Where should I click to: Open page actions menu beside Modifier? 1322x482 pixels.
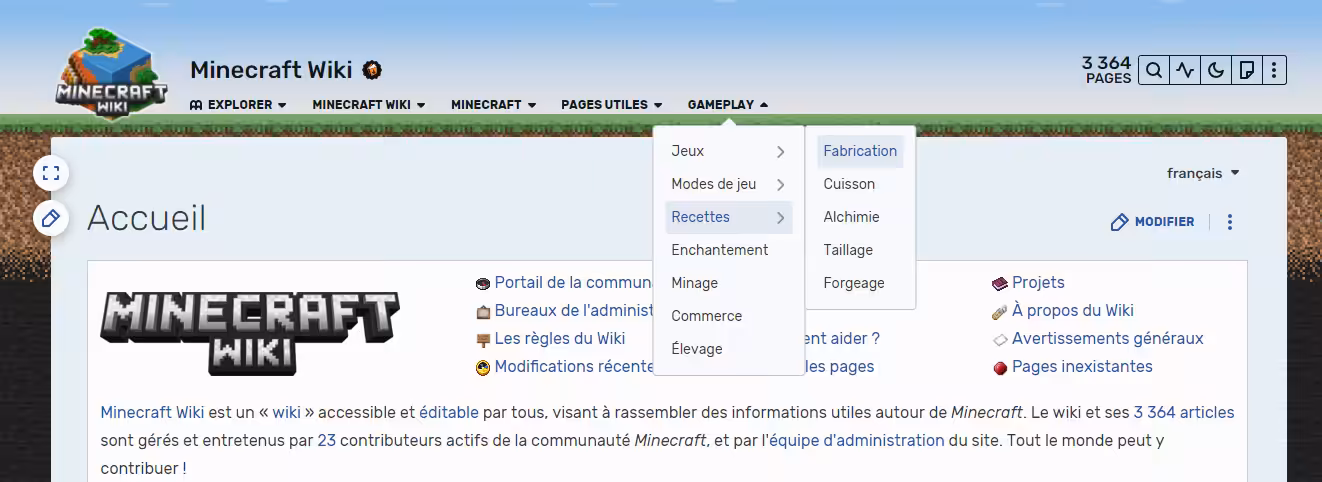pyautogui.click(x=1230, y=222)
